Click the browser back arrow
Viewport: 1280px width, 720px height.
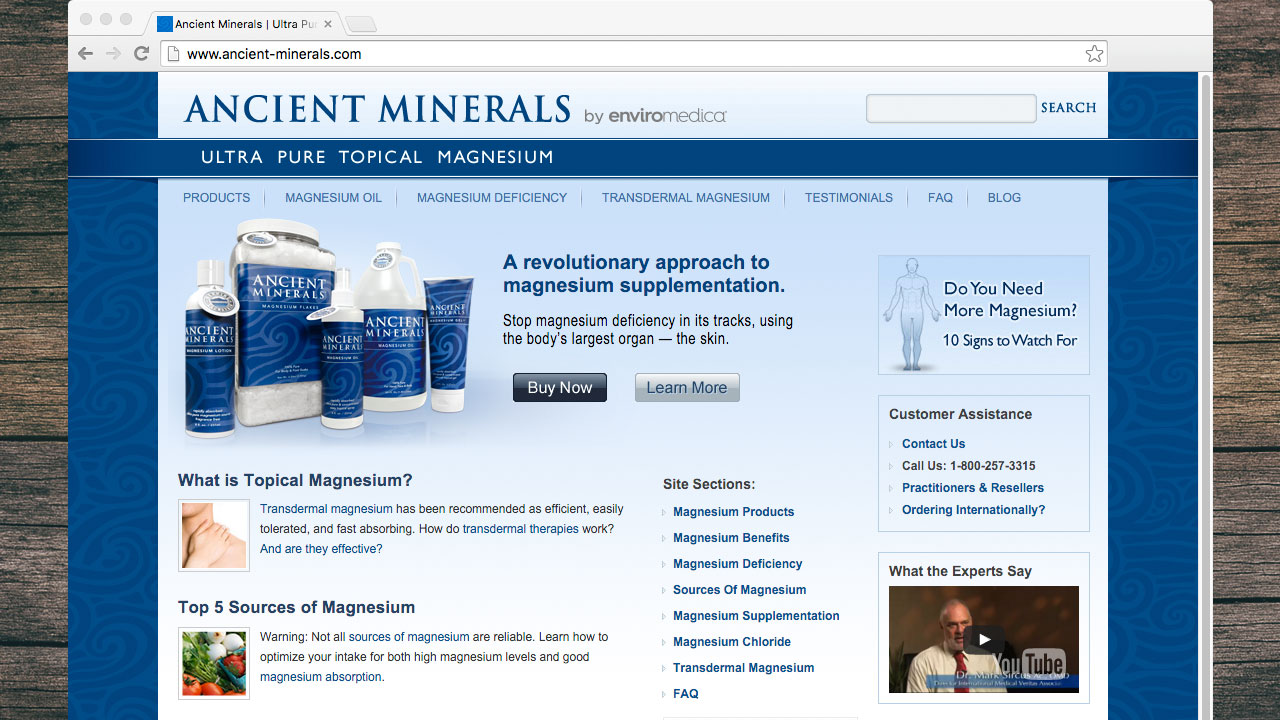click(86, 54)
